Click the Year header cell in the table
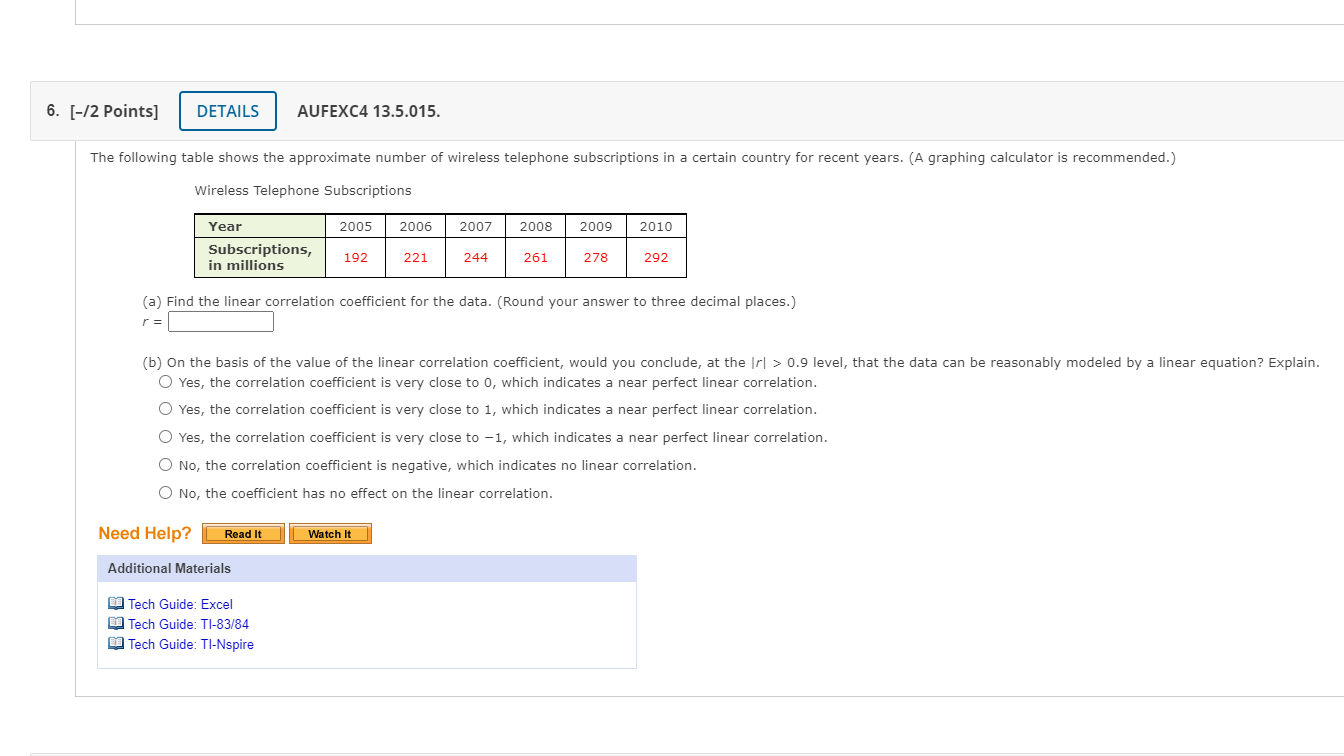This screenshot has height=756, width=1344. pos(224,226)
